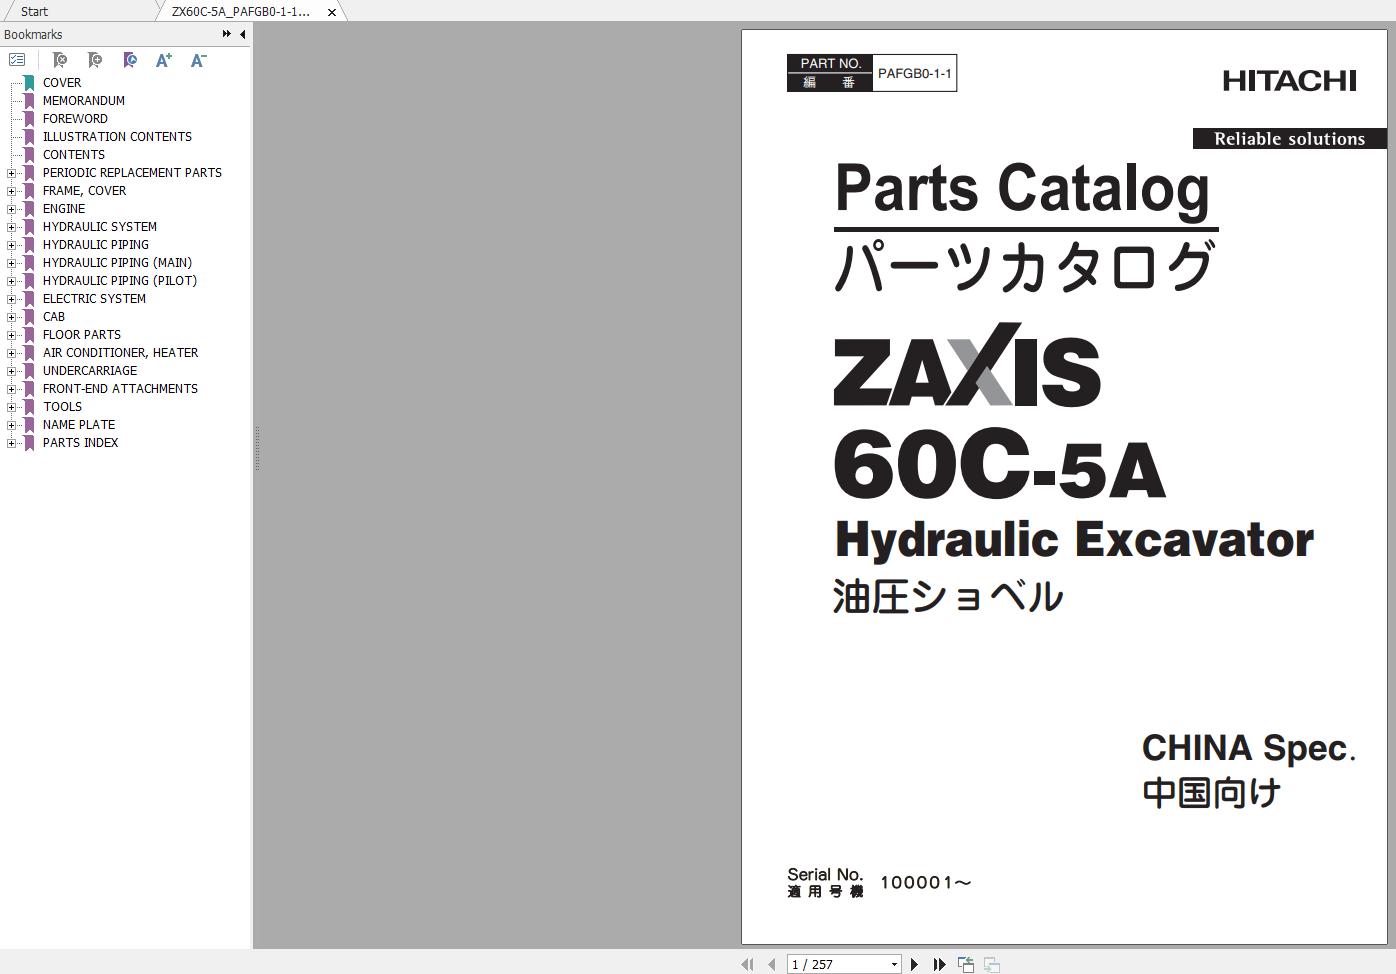Click the previous view icon in the page bar
Viewport: 1396px width, 974px height.
click(966, 964)
